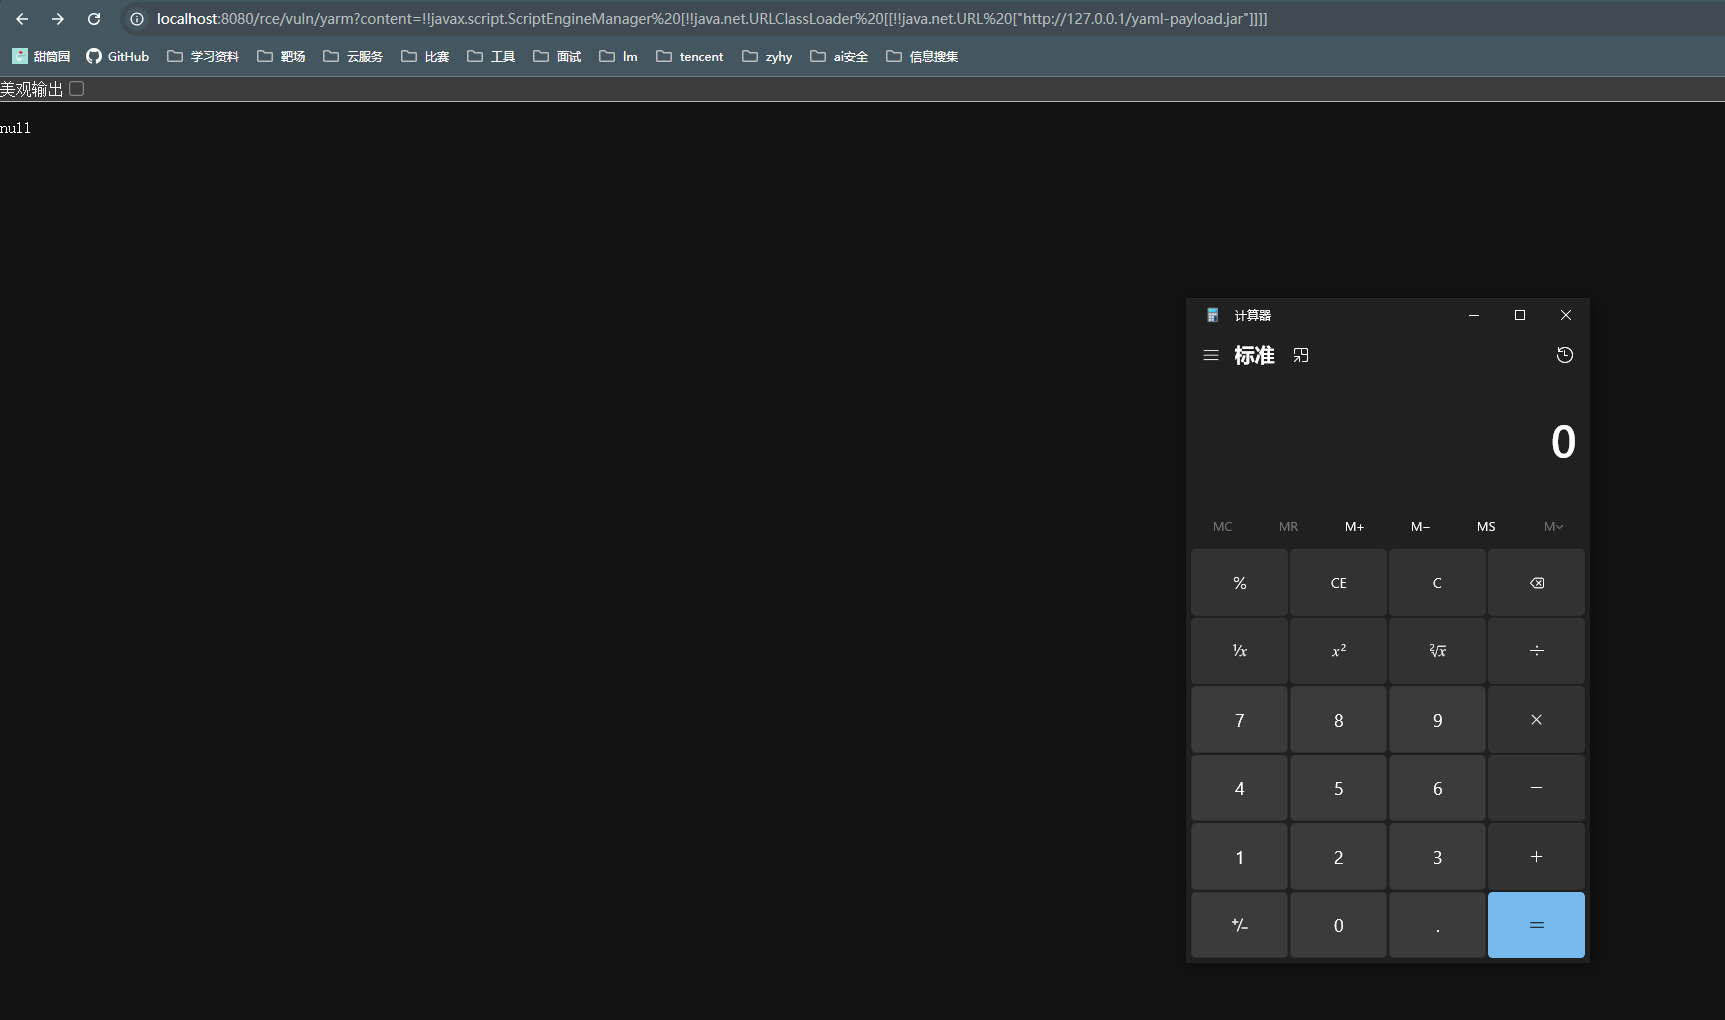Open the 云服务 bookmark folder
This screenshot has height=1020, width=1725.
click(353, 56)
